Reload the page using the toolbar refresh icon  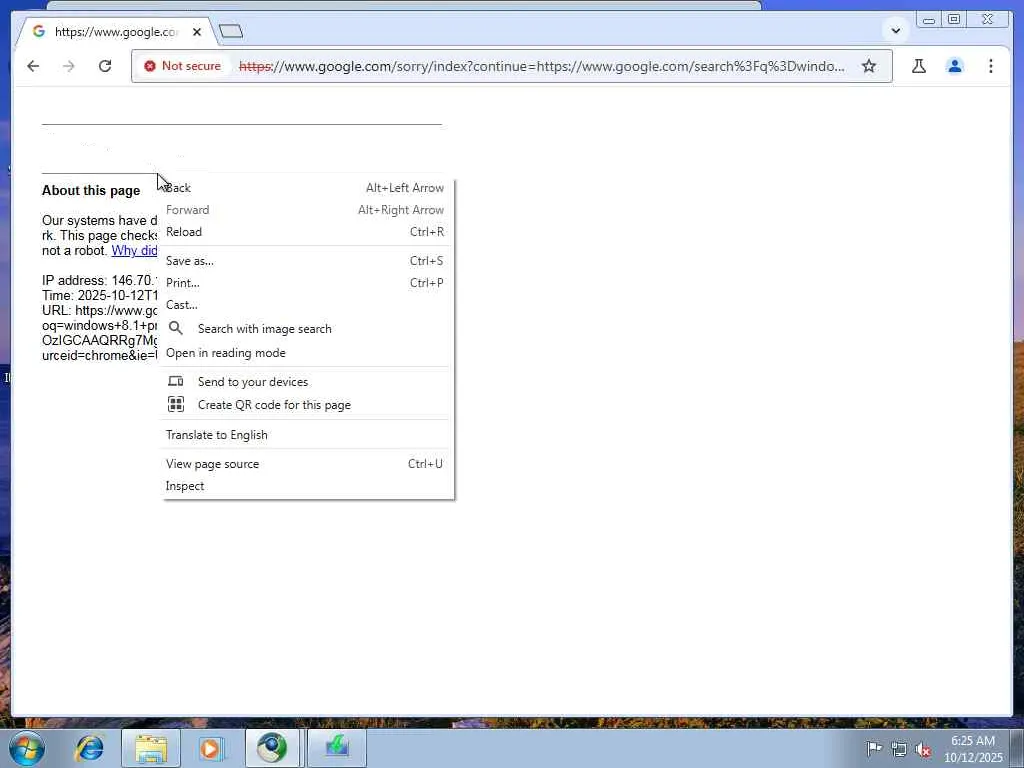click(x=104, y=66)
